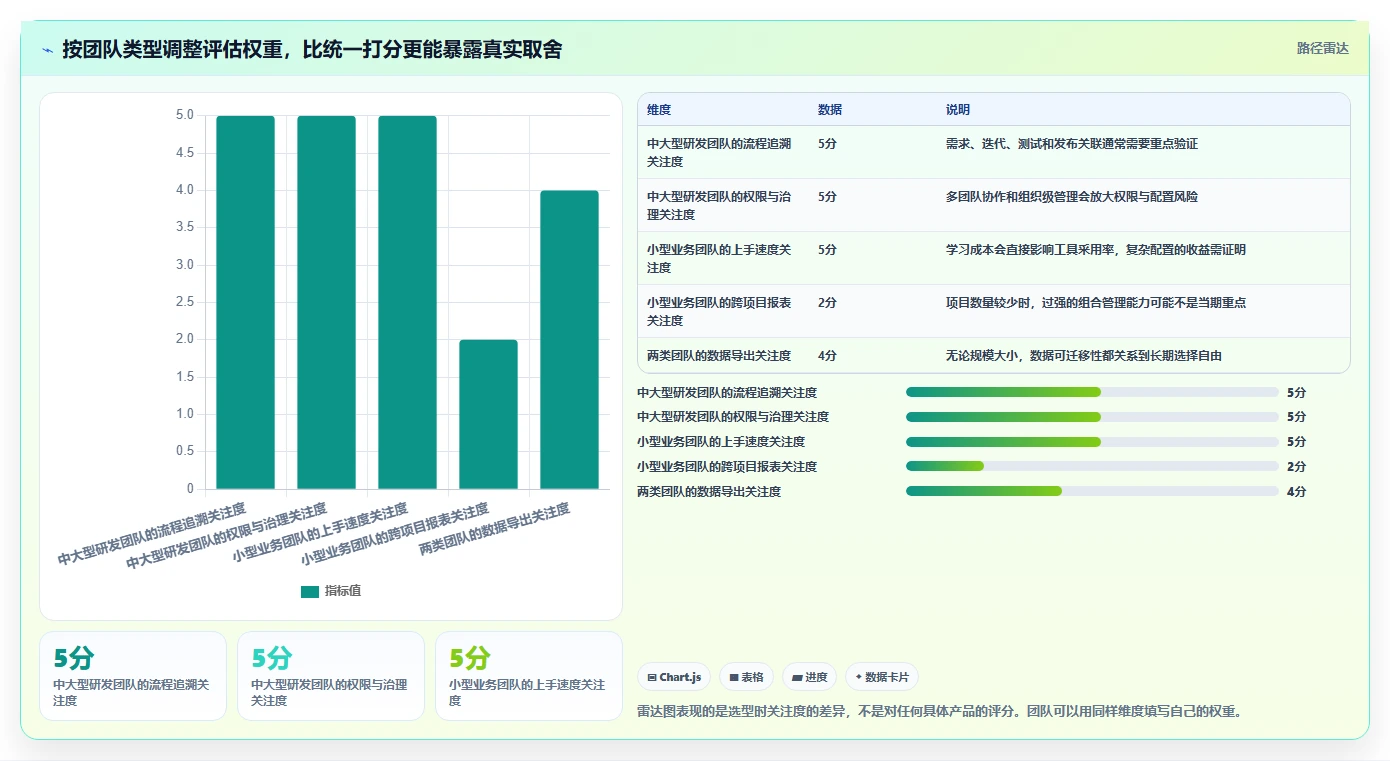Viewport: 1390px width, 761px height.
Task: Click the bar for 小型业务团队的上手速度关注度
Action: (407, 302)
